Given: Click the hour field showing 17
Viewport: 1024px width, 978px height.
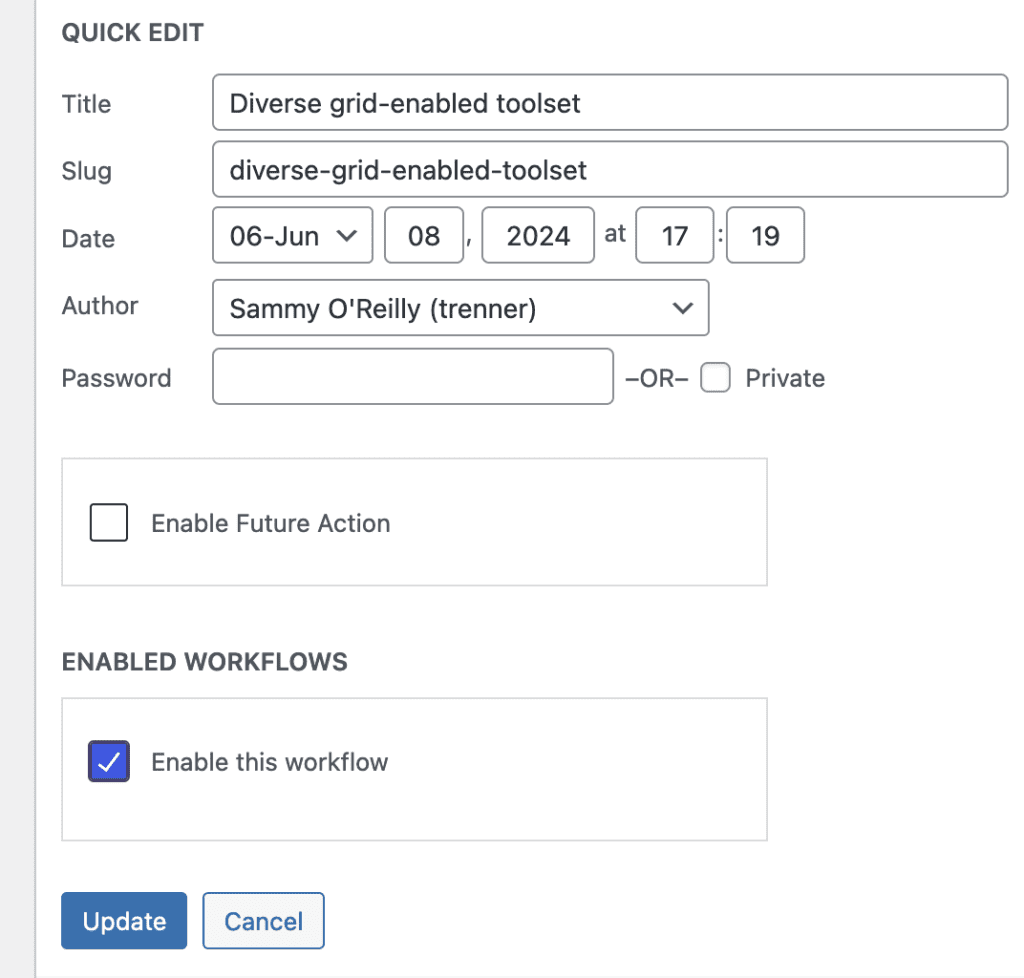Looking at the screenshot, I should click(674, 235).
